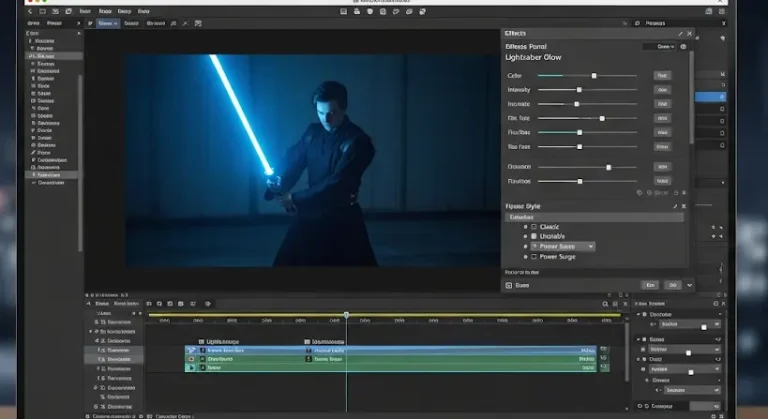Click the pencil icon in the Effects header

(680, 34)
